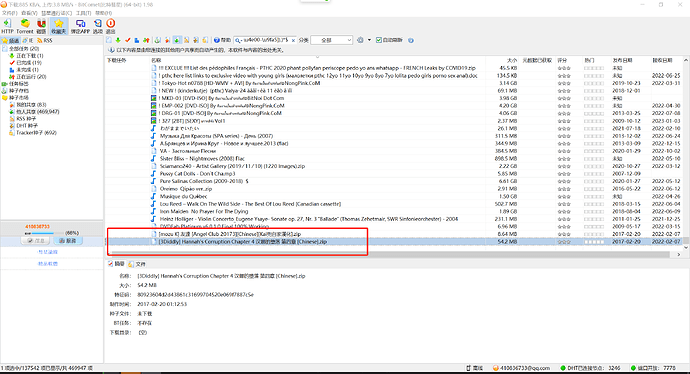Sort the list by the 名称 column header
Screen dimensions: 690x374
[x=317, y=60]
